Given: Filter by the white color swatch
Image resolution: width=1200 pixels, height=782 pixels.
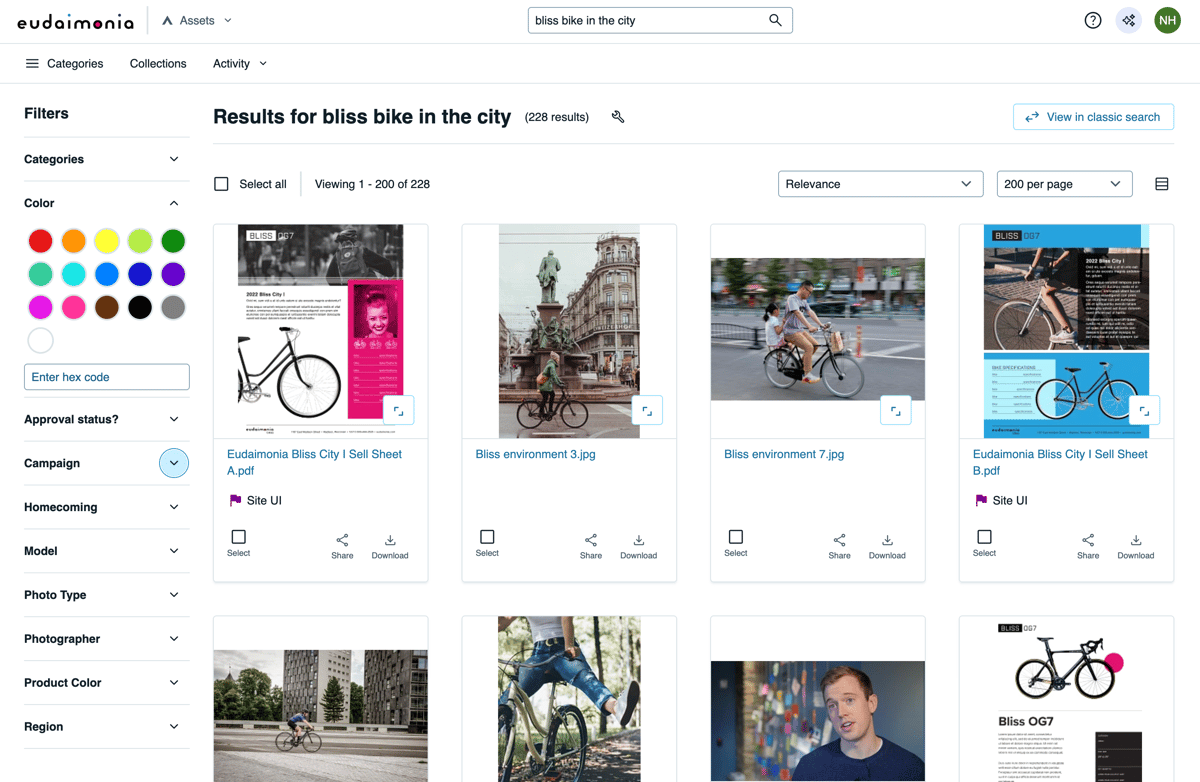Looking at the screenshot, I should (40, 341).
